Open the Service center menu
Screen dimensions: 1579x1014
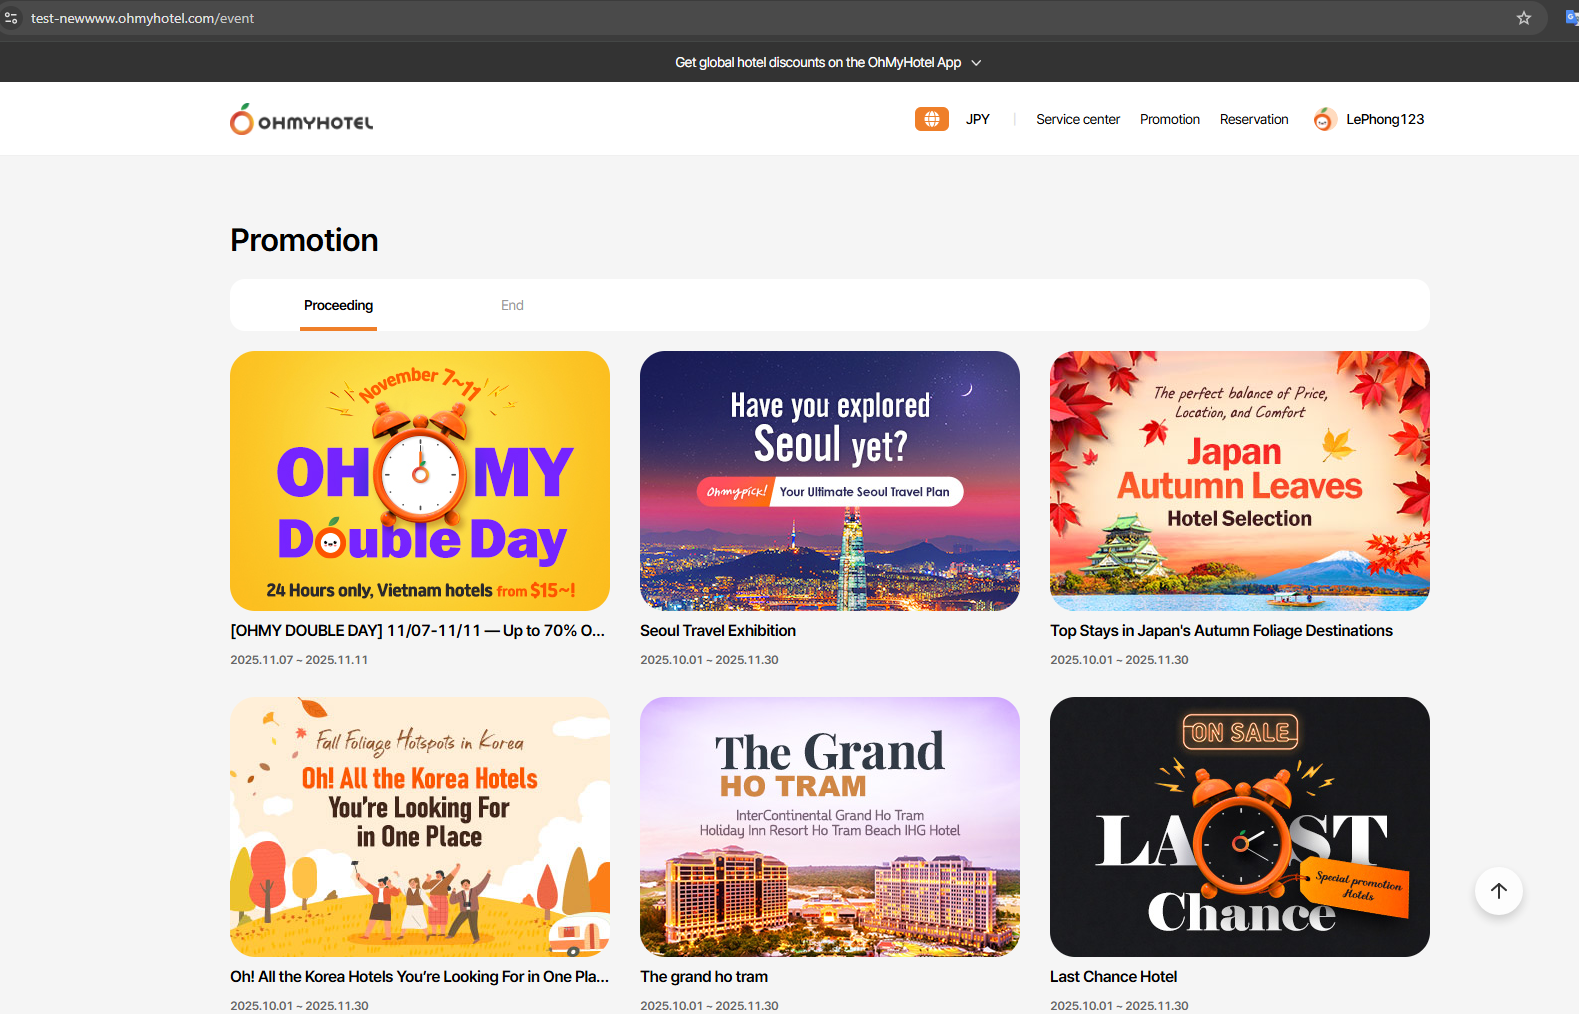(x=1078, y=119)
